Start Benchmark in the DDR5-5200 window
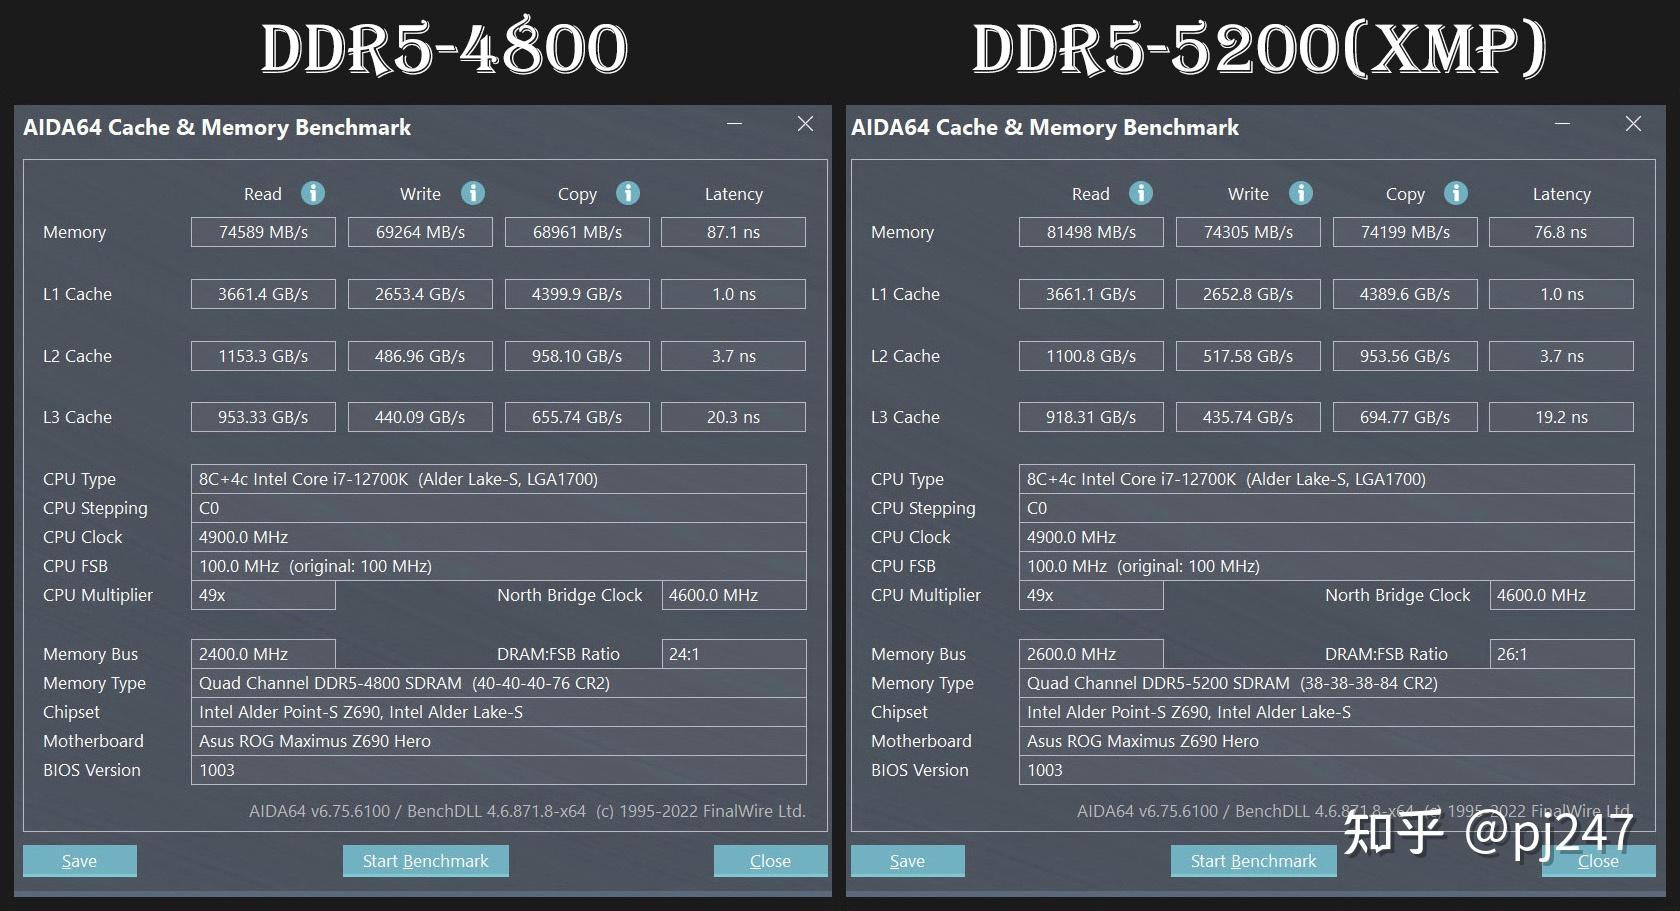The width and height of the screenshot is (1680, 911). pos(1253,860)
